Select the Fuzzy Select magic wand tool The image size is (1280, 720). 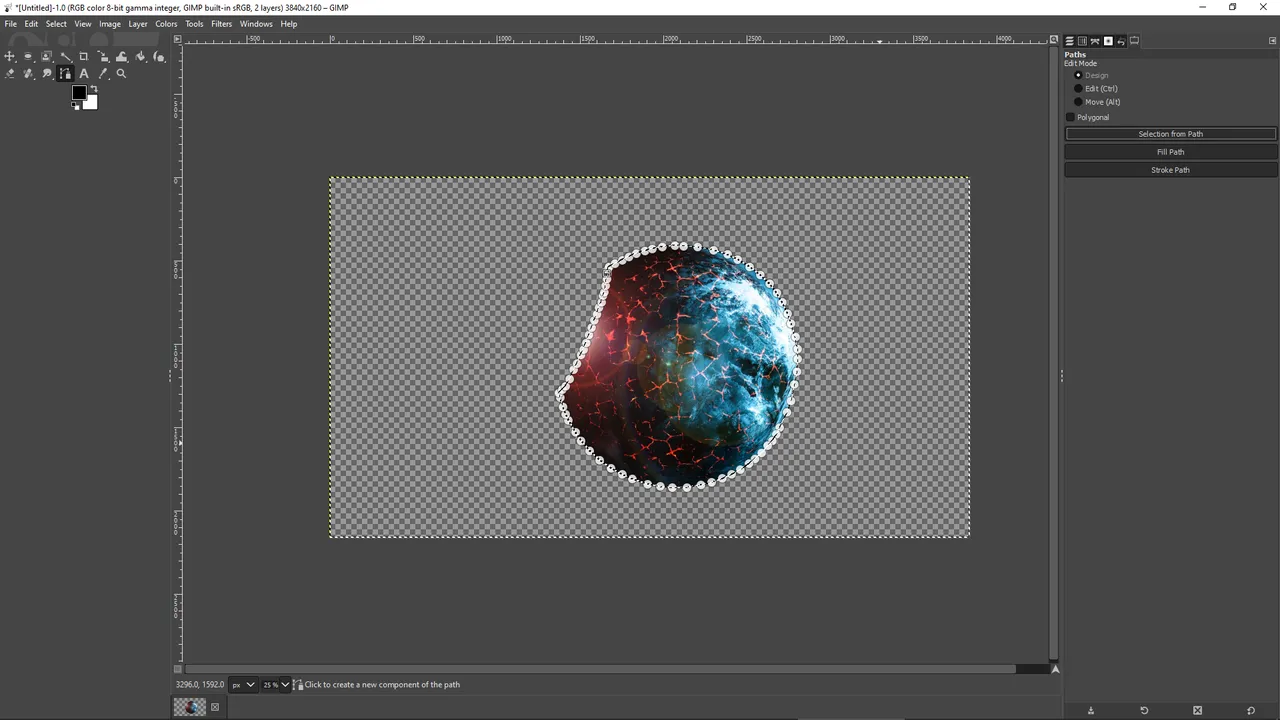65,56
